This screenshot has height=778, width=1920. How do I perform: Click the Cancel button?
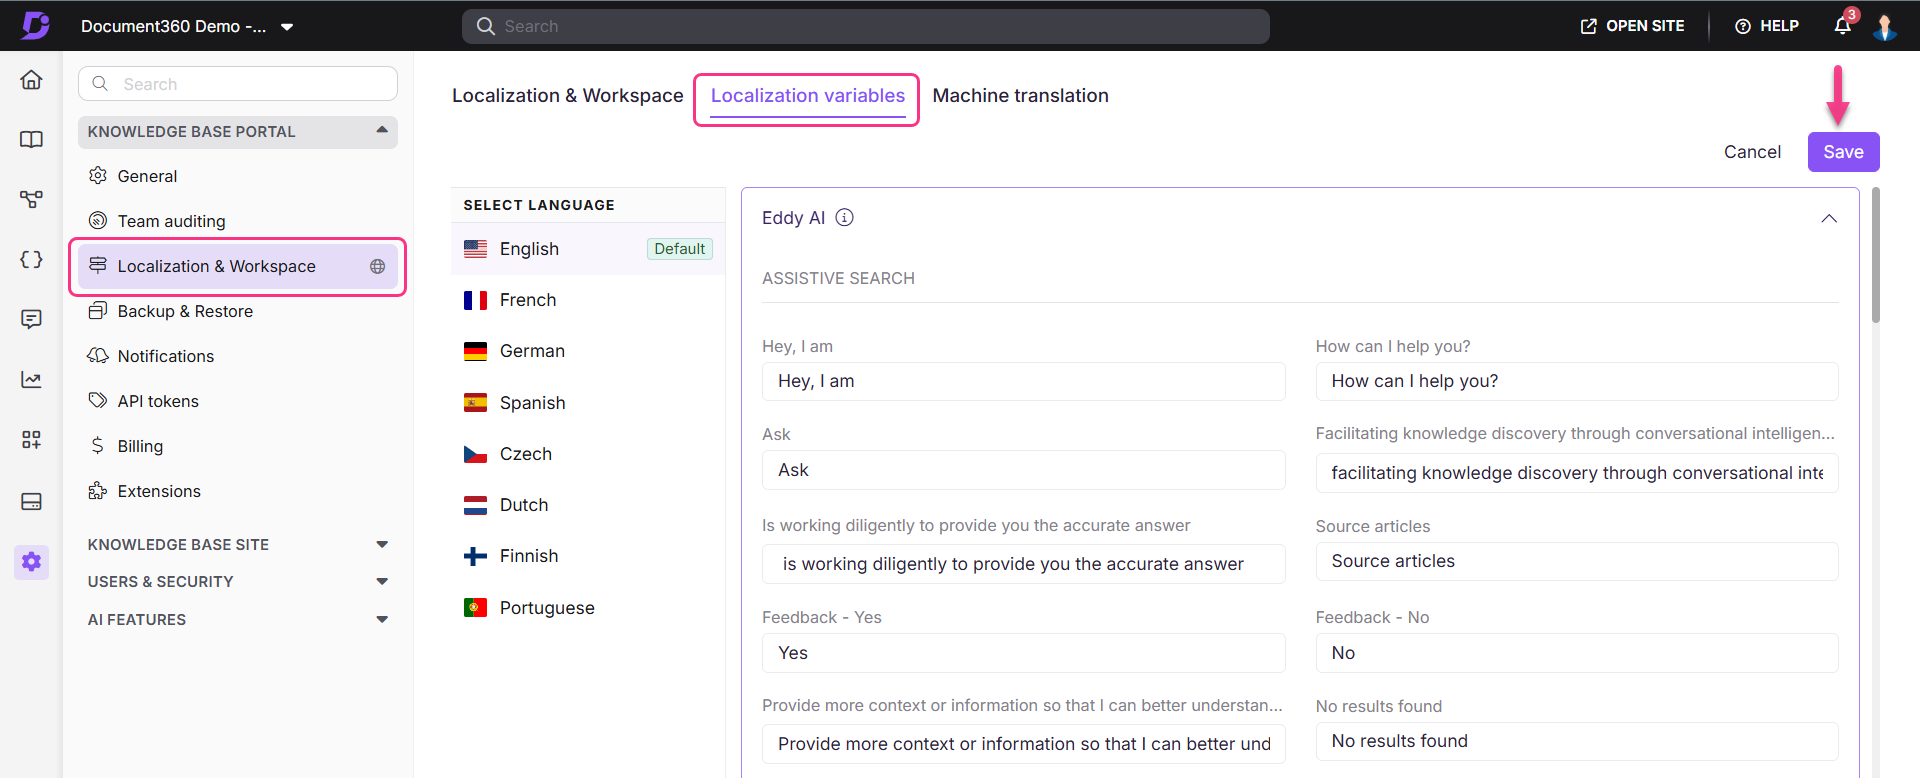(x=1752, y=152)
